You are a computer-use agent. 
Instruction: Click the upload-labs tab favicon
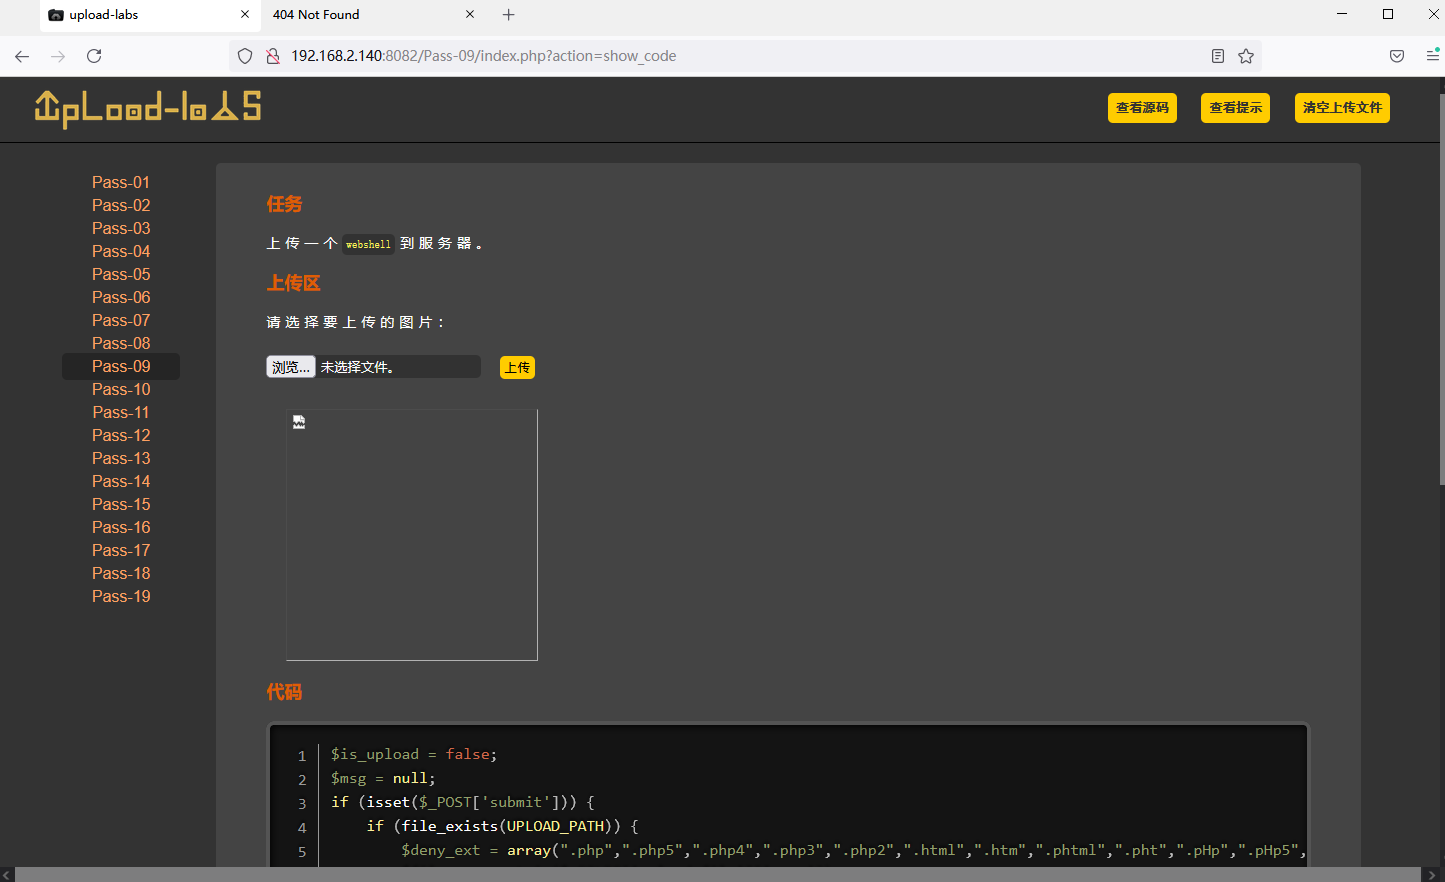click(56, 15)
